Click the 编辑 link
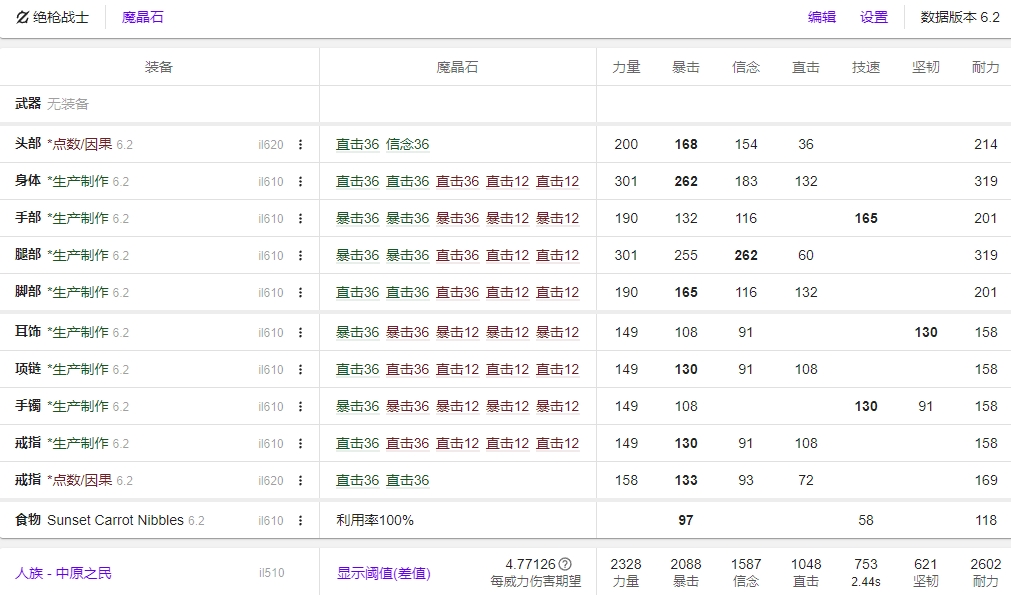 click(820, 16)
